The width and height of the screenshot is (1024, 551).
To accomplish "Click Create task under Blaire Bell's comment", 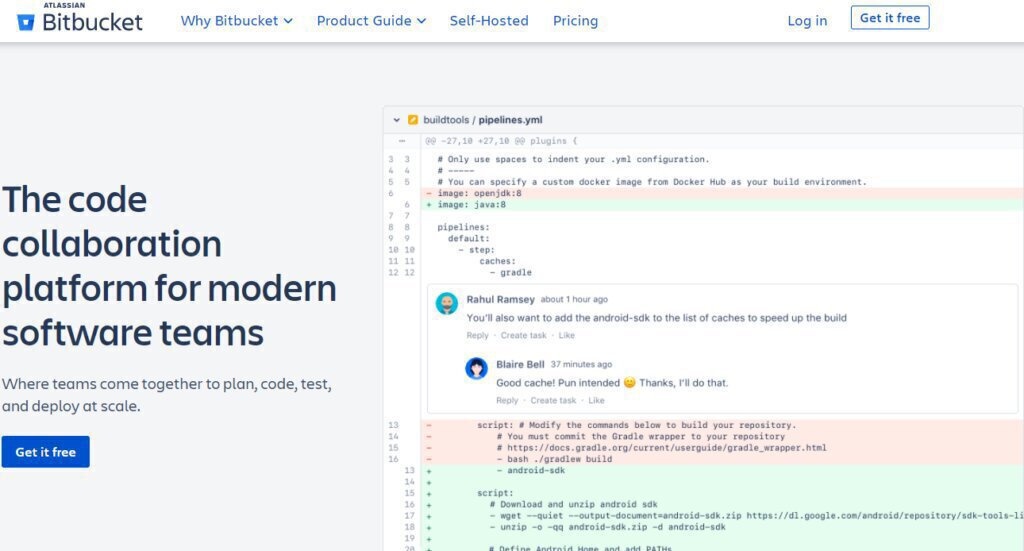I will click(x=553, y=400).
